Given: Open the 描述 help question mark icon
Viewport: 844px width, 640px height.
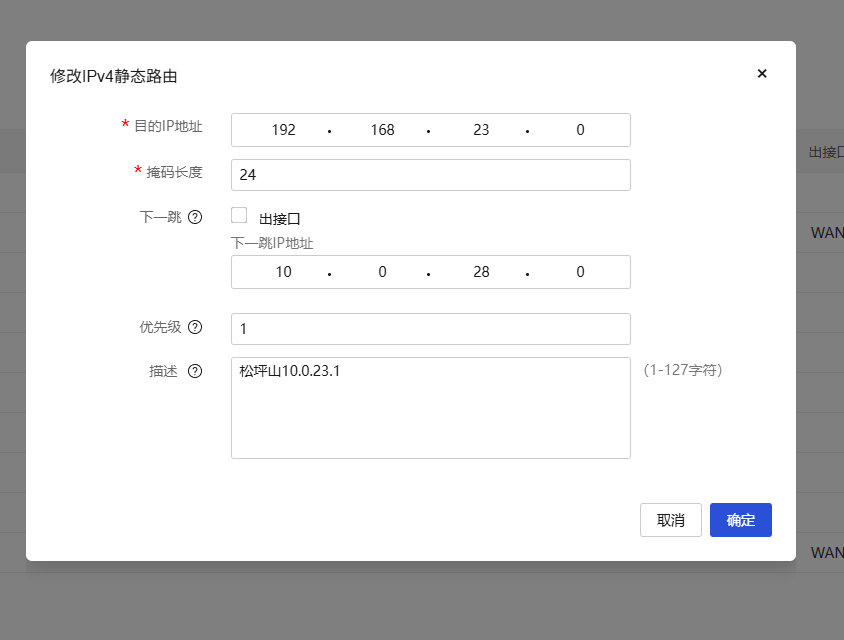Looking at the screenshot, I should [x=195, y=371].
